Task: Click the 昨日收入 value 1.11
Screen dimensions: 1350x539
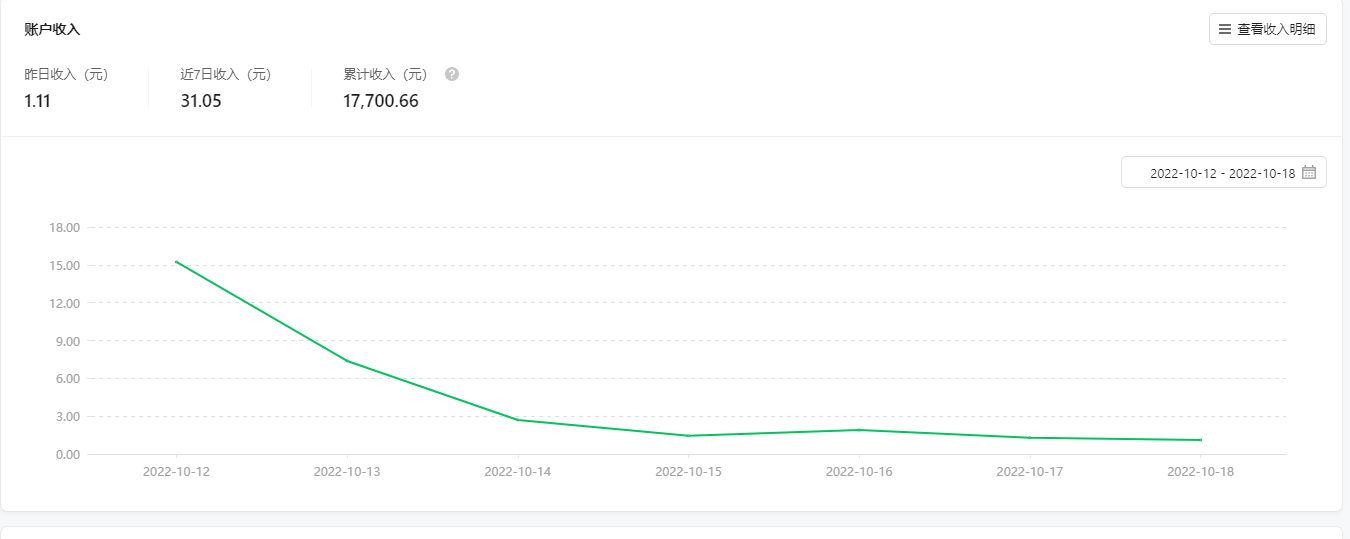Action: pos(37,101)
